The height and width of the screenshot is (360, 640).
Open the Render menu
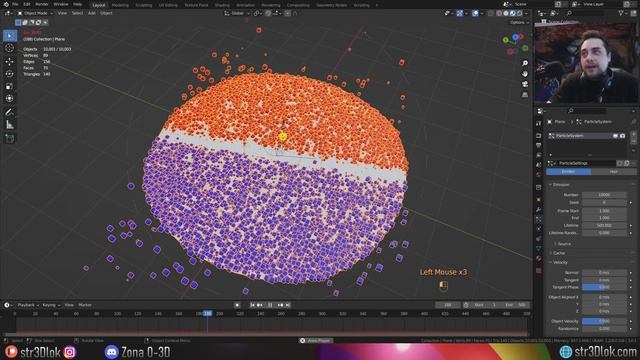click(42, 4)
